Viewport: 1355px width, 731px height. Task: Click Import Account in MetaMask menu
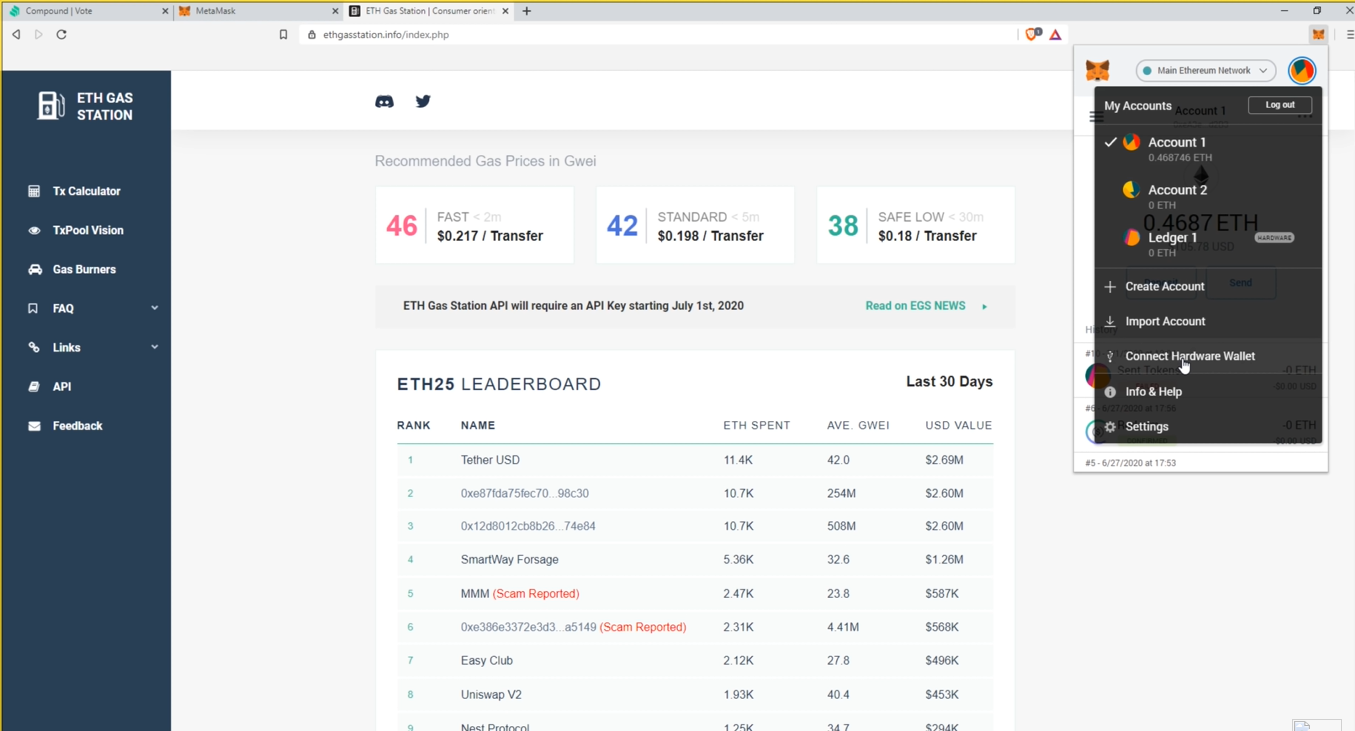(1208, 321)
